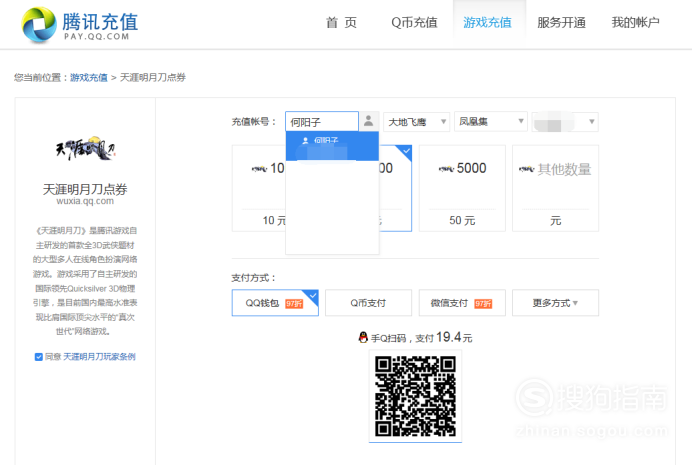
Task: Expand the 更多方式 payment options
Action: point(555,303)
